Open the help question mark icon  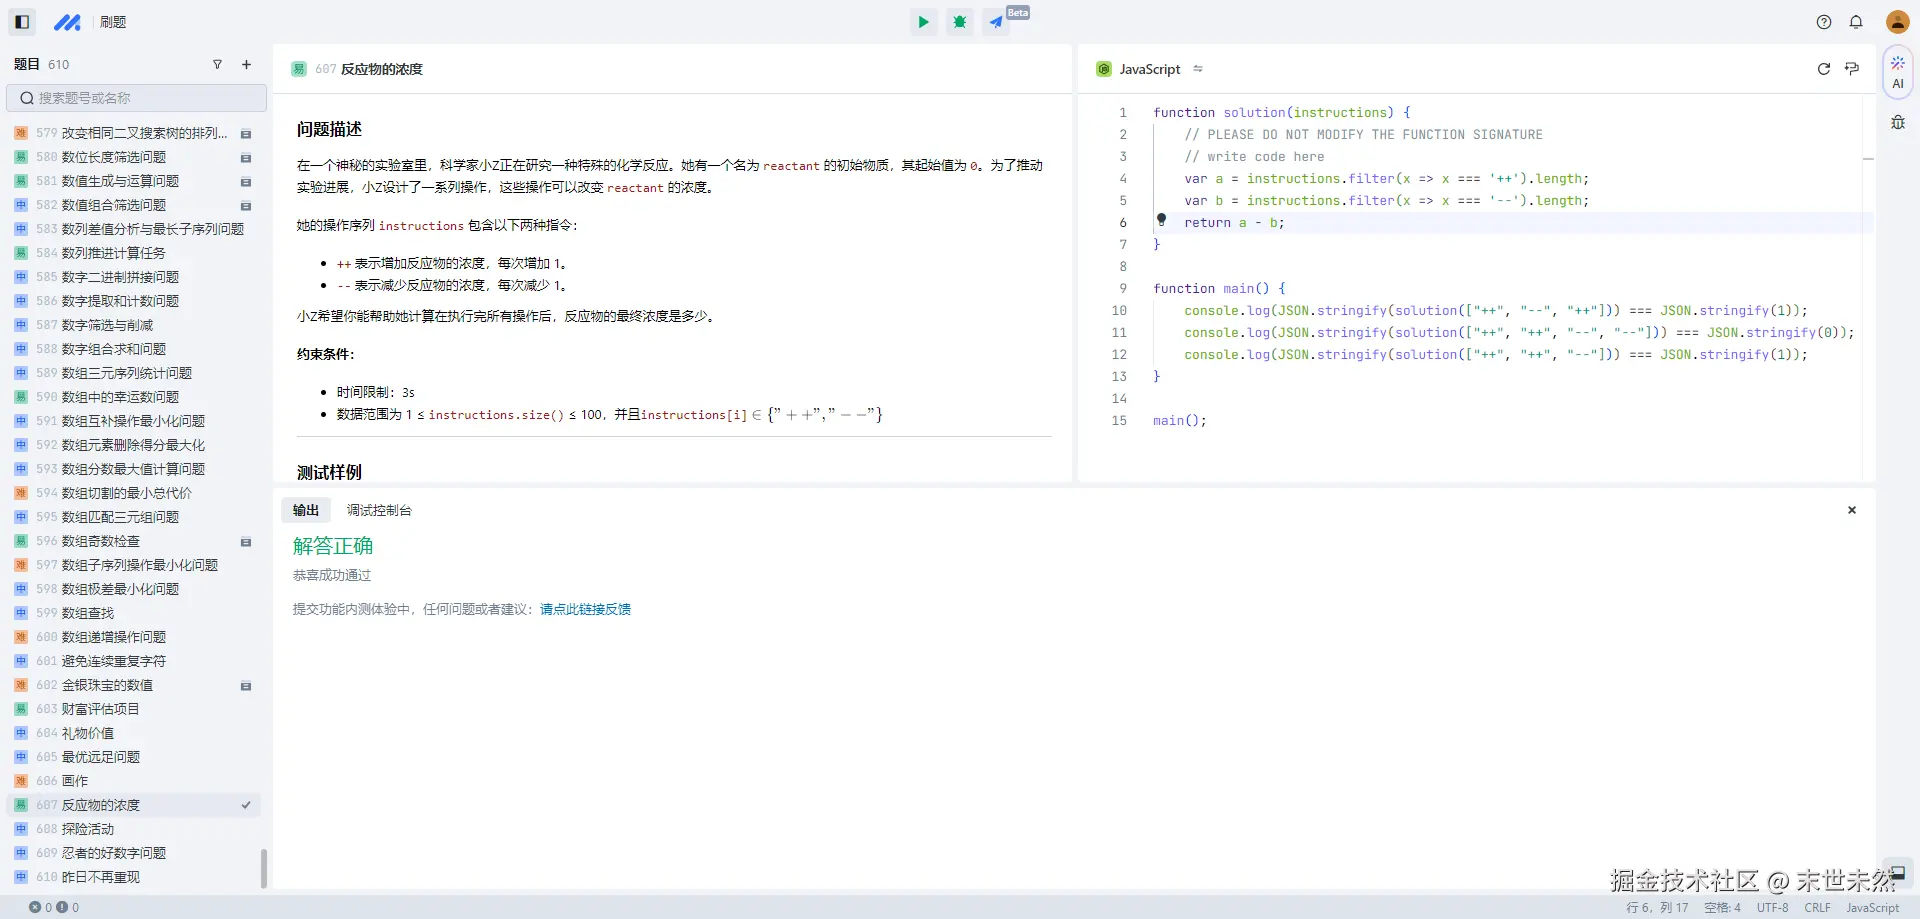[x=1823, y=21]
